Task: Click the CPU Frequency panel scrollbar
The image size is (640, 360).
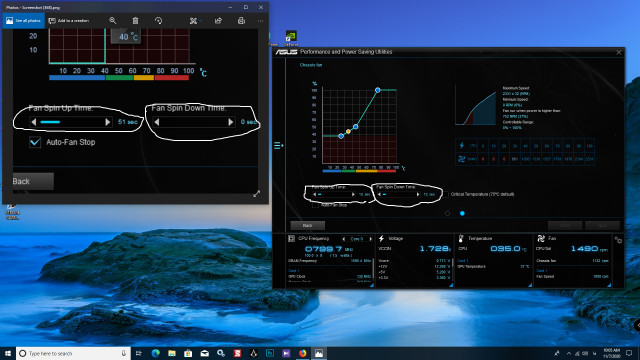Action: (x=373, y=269)
